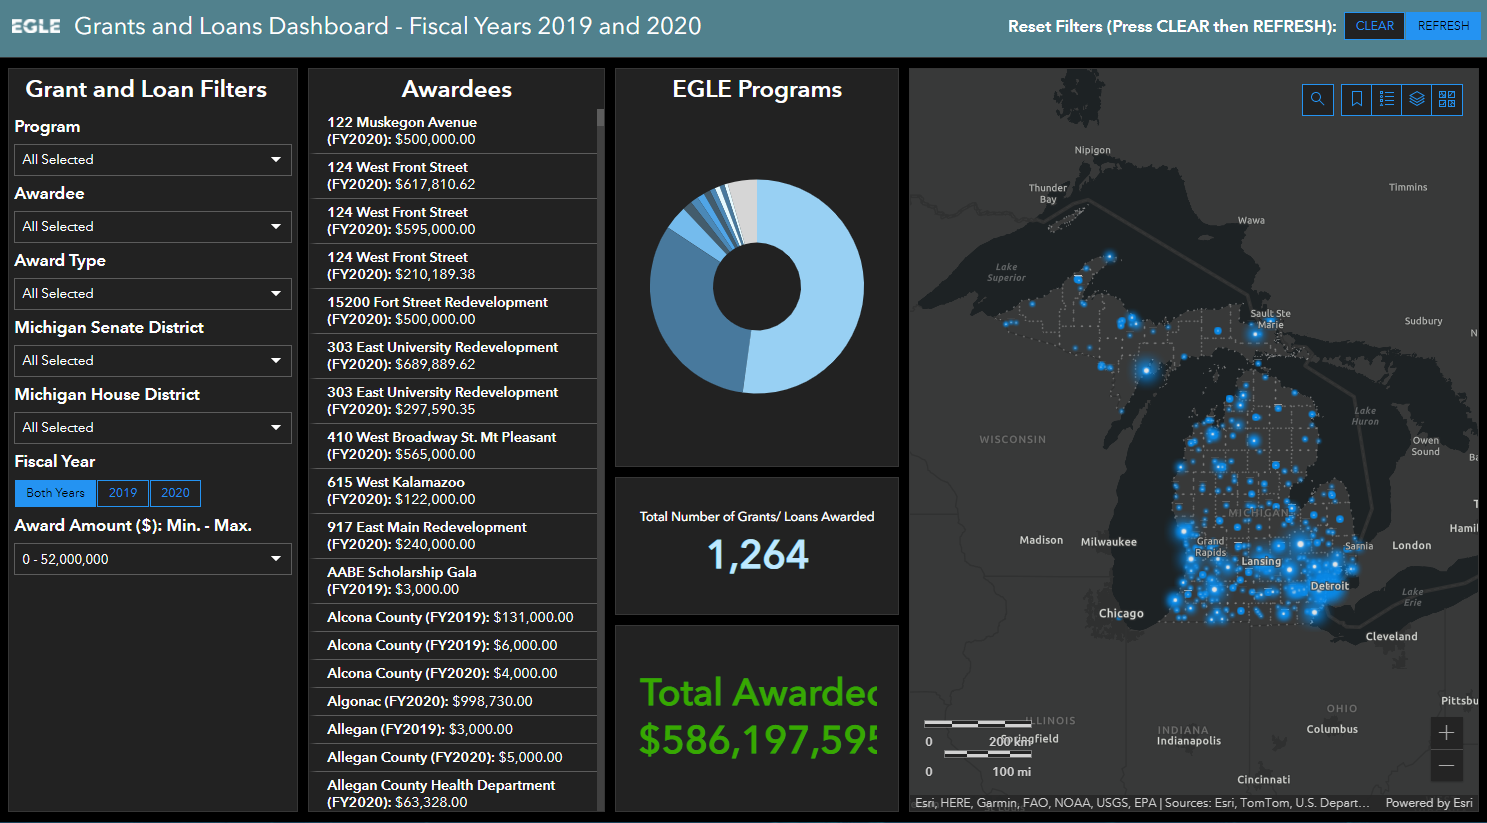Open the map layers list

pyautogui.click(x=1416, y=99)
